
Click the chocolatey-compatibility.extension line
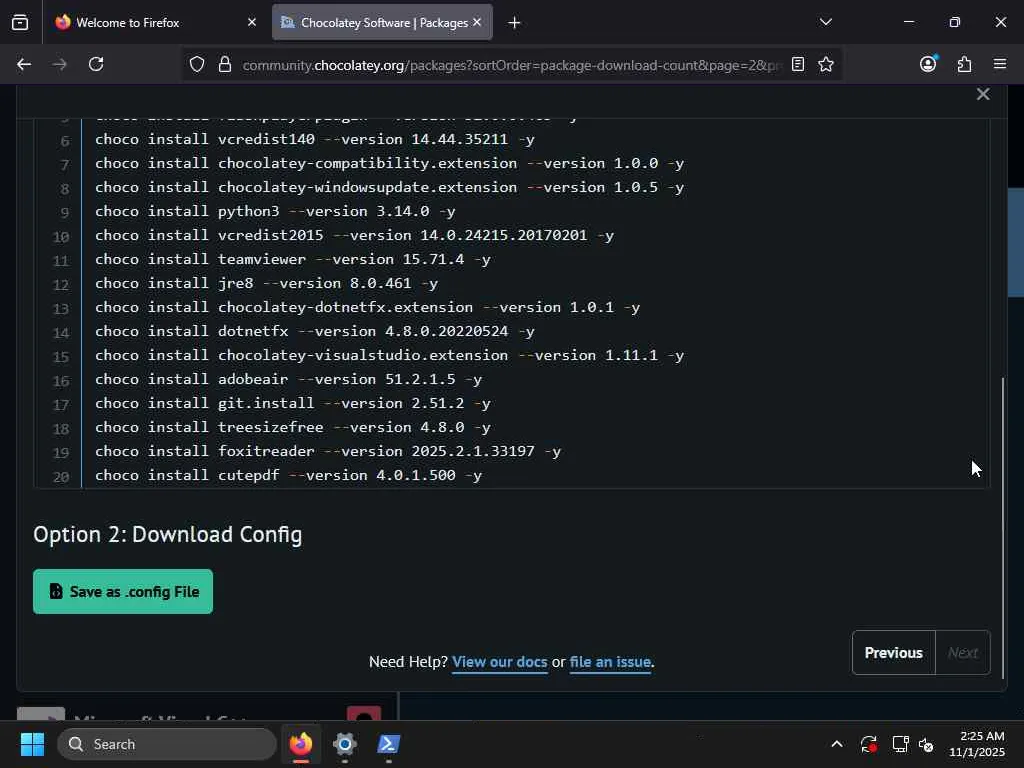tap(389, 163)
